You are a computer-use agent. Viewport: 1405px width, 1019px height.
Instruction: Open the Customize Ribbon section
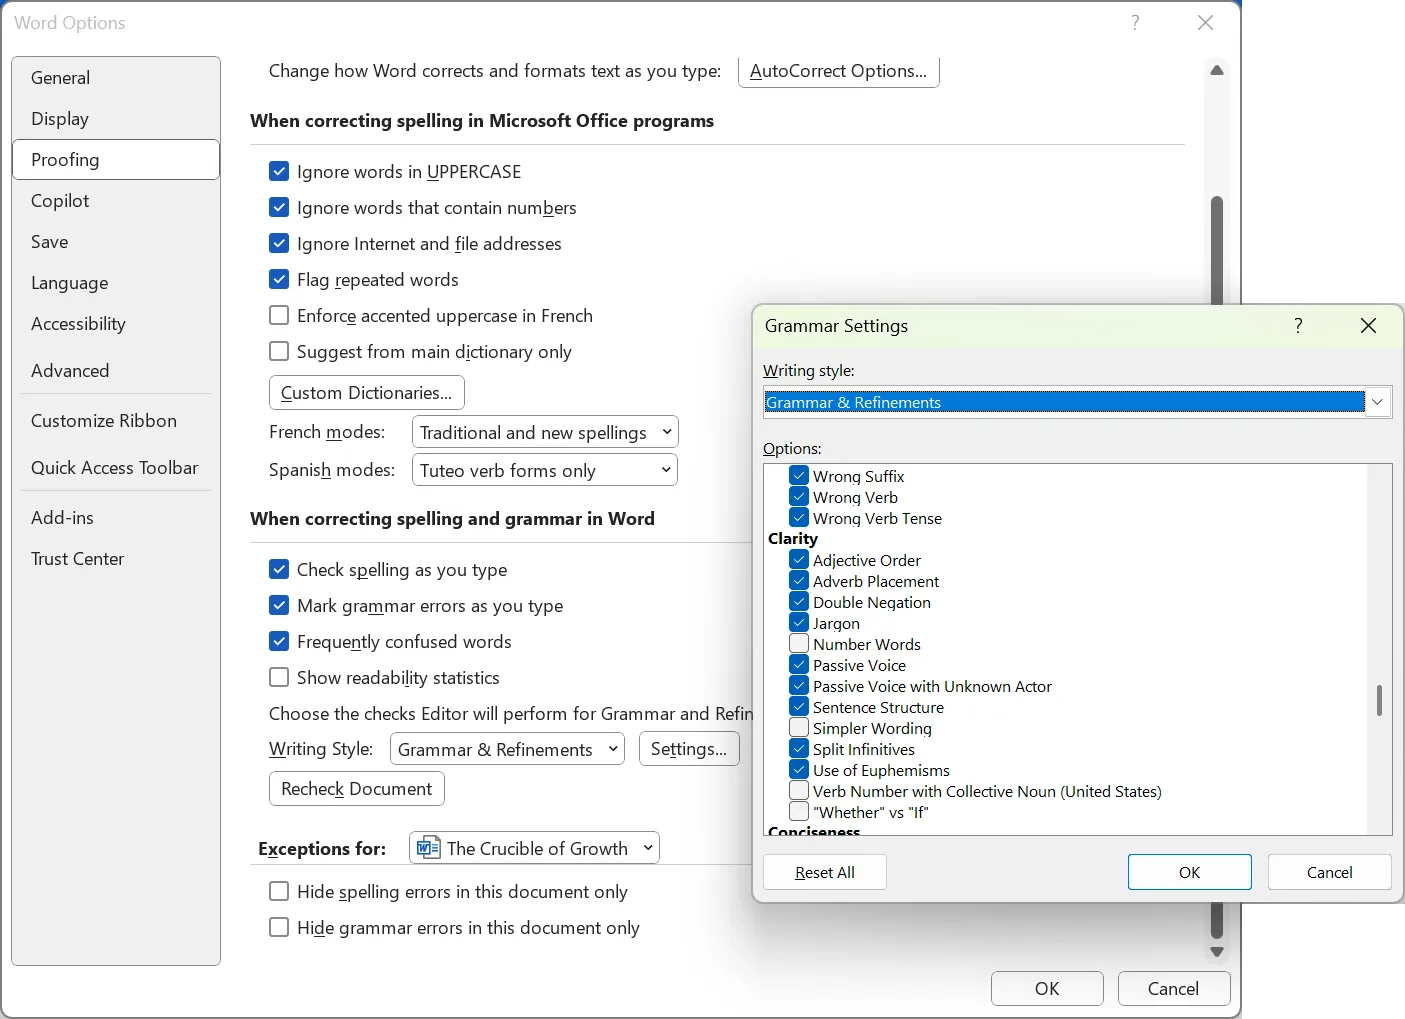[x=104, y=421]
